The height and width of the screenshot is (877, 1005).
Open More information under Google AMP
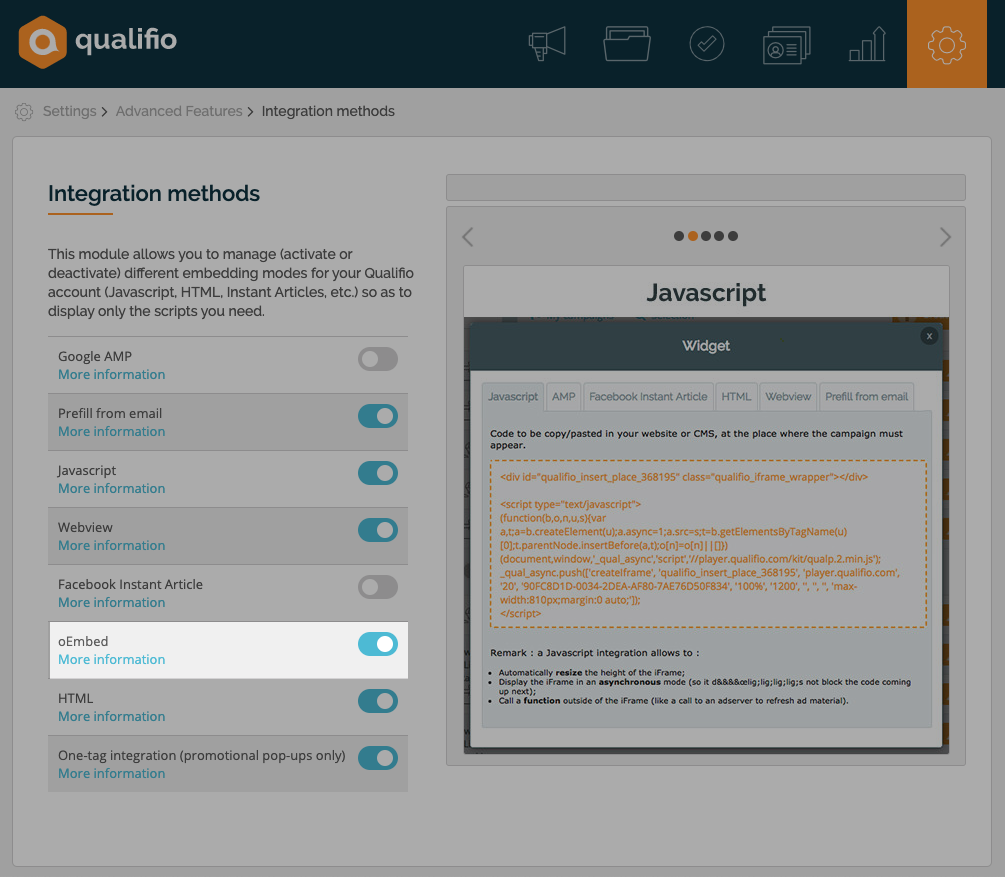(112, 374)
